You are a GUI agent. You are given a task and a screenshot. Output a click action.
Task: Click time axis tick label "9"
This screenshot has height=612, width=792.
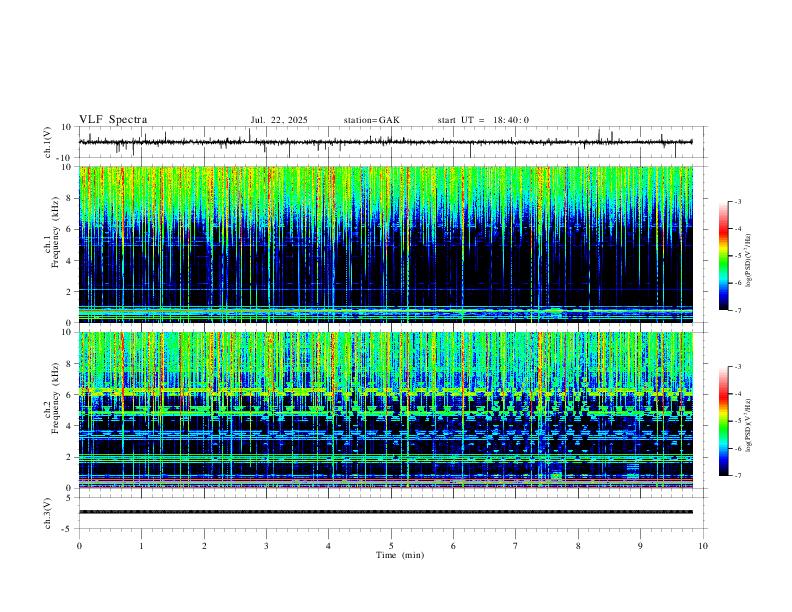point(640,546)
